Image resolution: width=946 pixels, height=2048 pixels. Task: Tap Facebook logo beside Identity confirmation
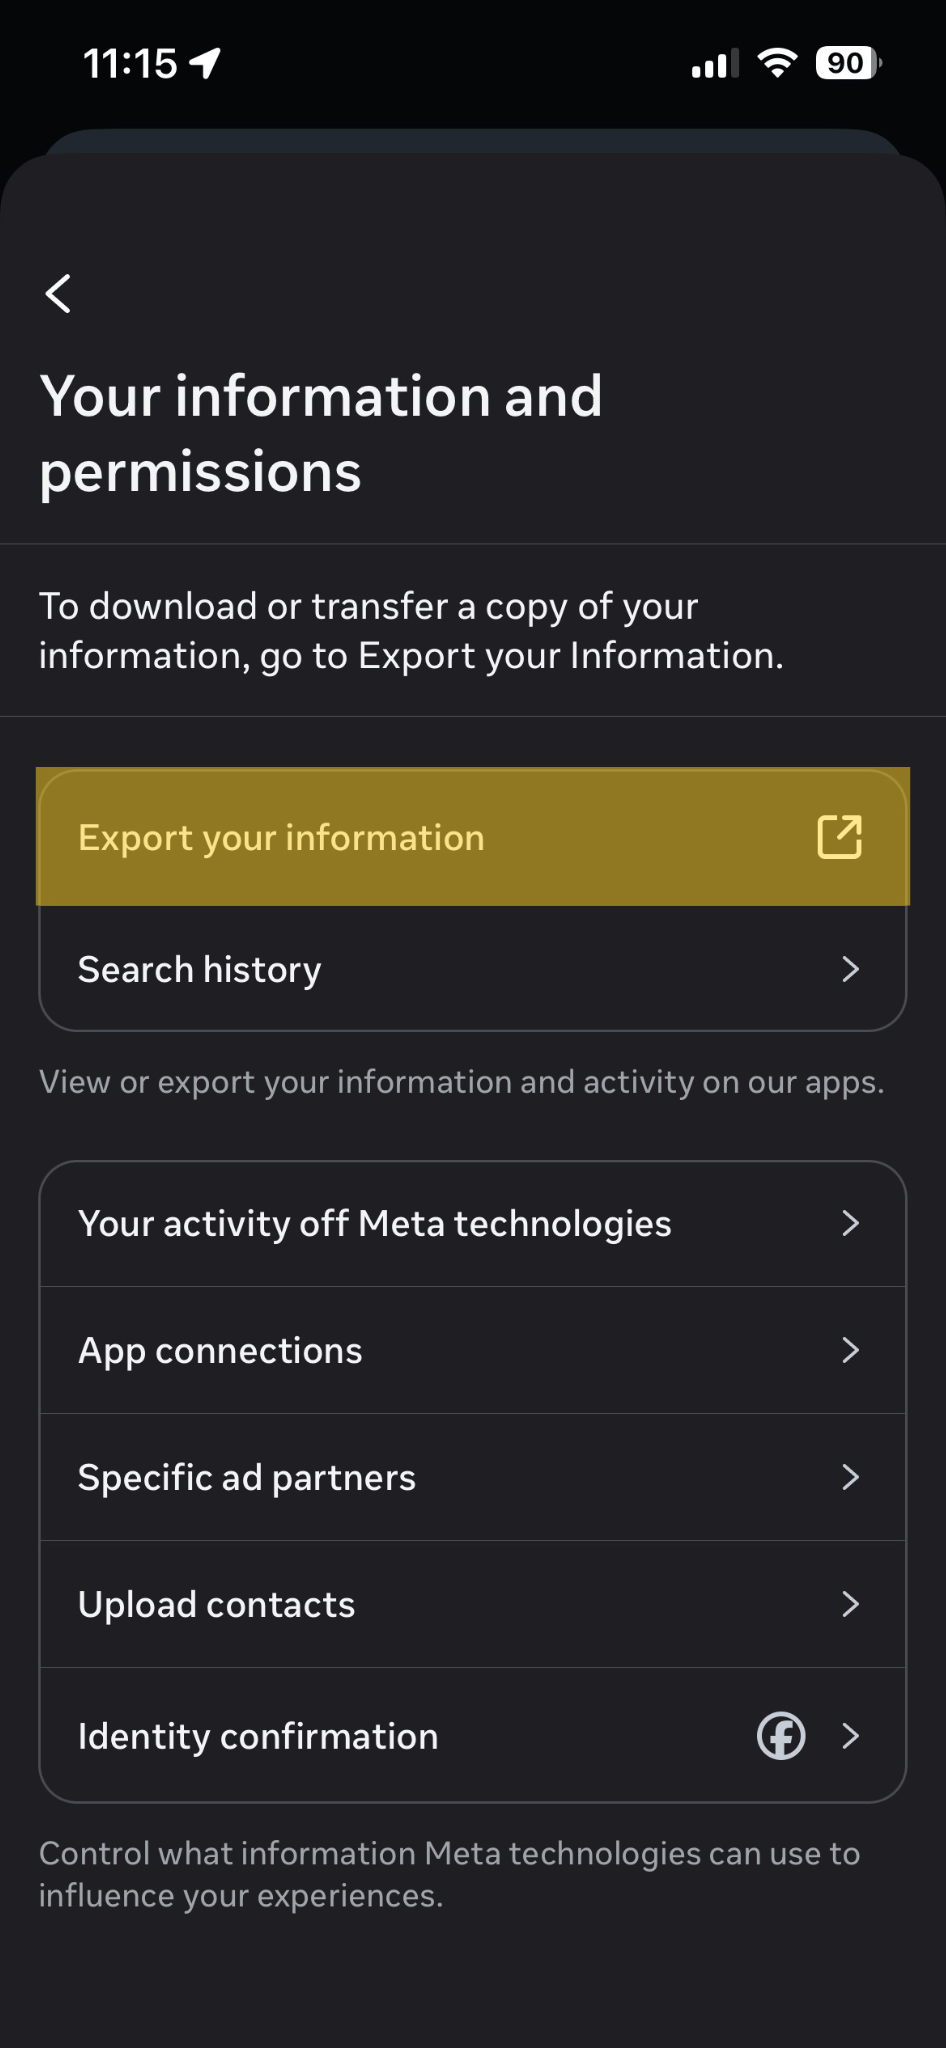tap(781, 1736)
